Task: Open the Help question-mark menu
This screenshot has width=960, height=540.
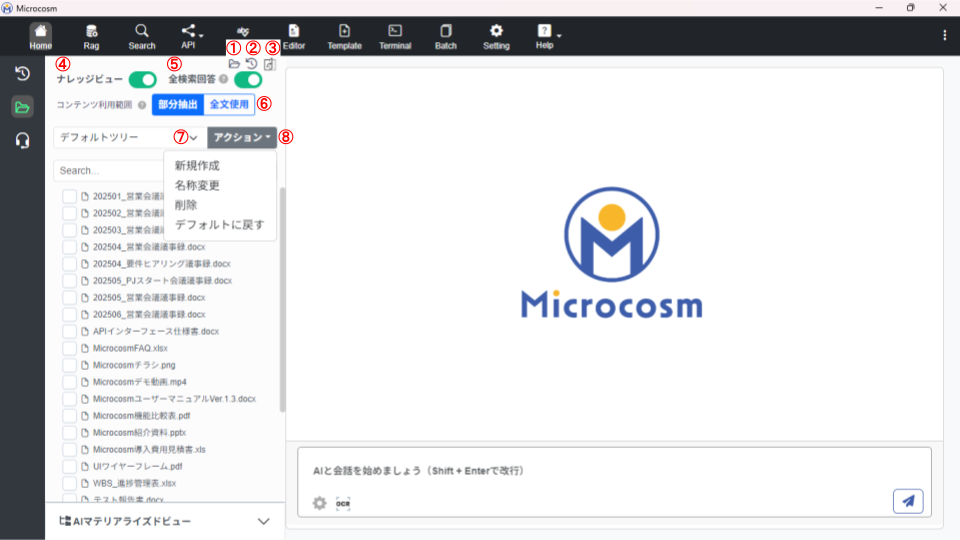Action: (x=544, y=37)
